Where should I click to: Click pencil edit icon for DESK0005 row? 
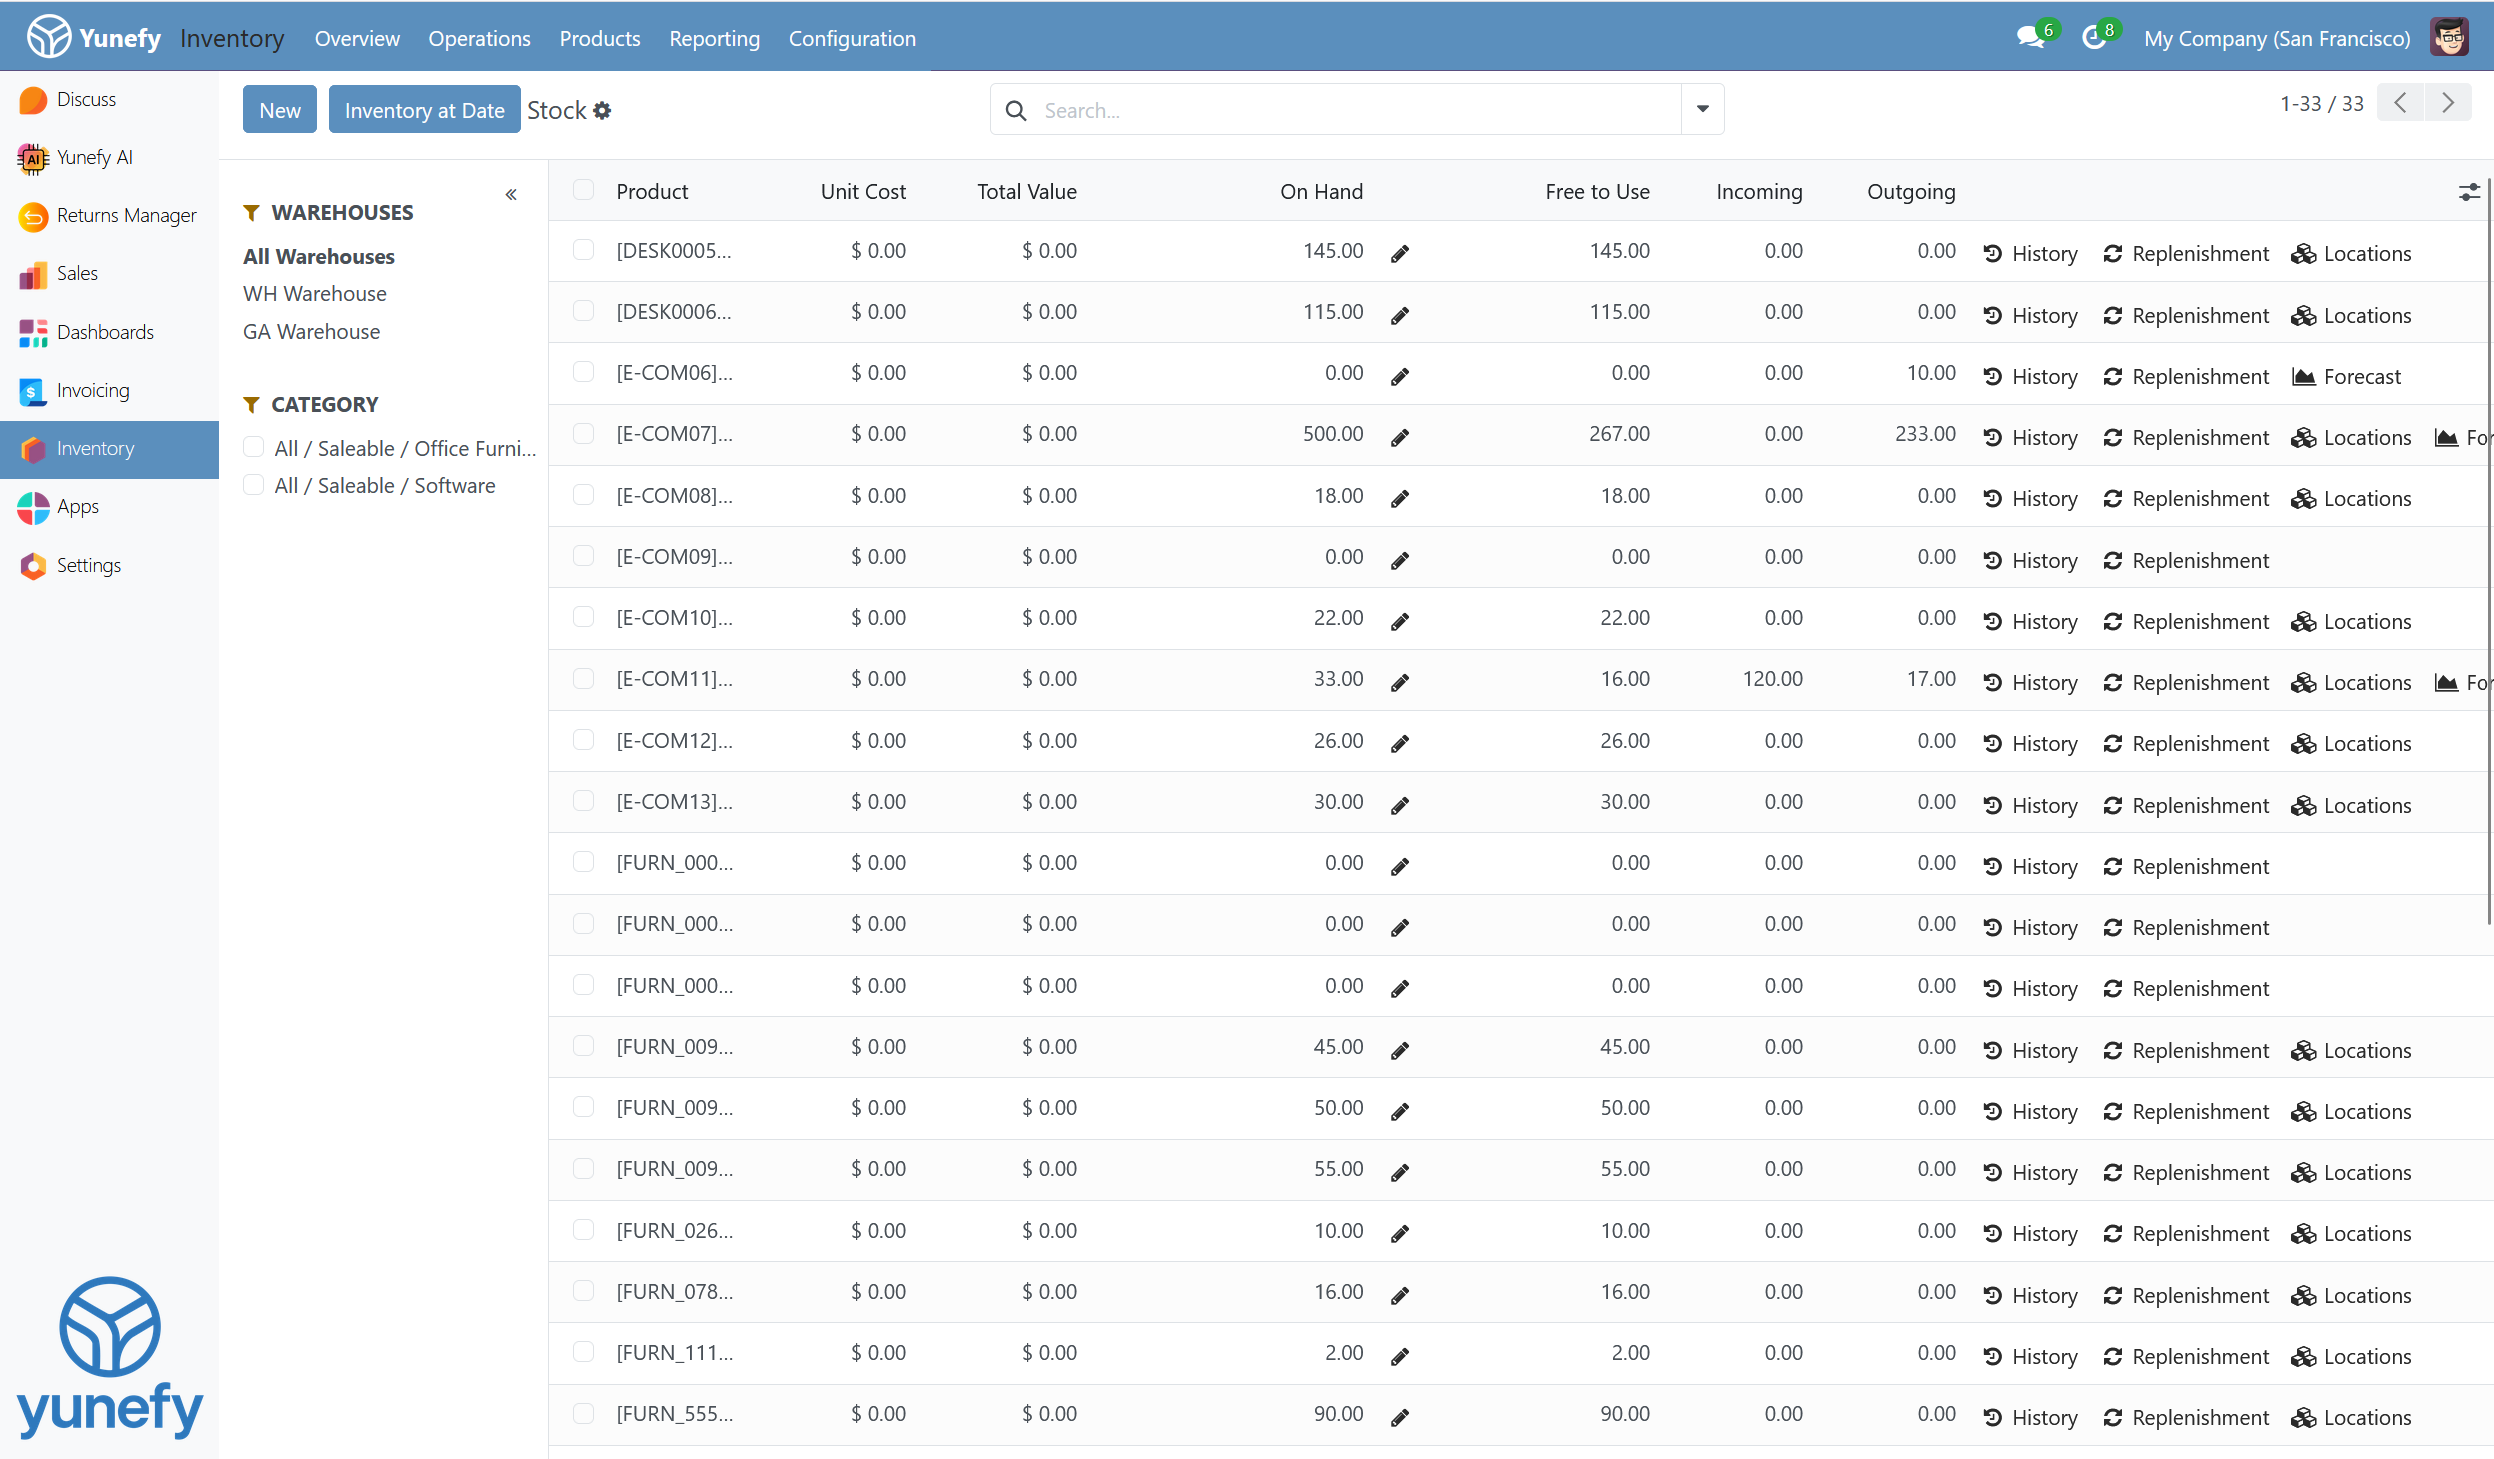coord(1400,254)
